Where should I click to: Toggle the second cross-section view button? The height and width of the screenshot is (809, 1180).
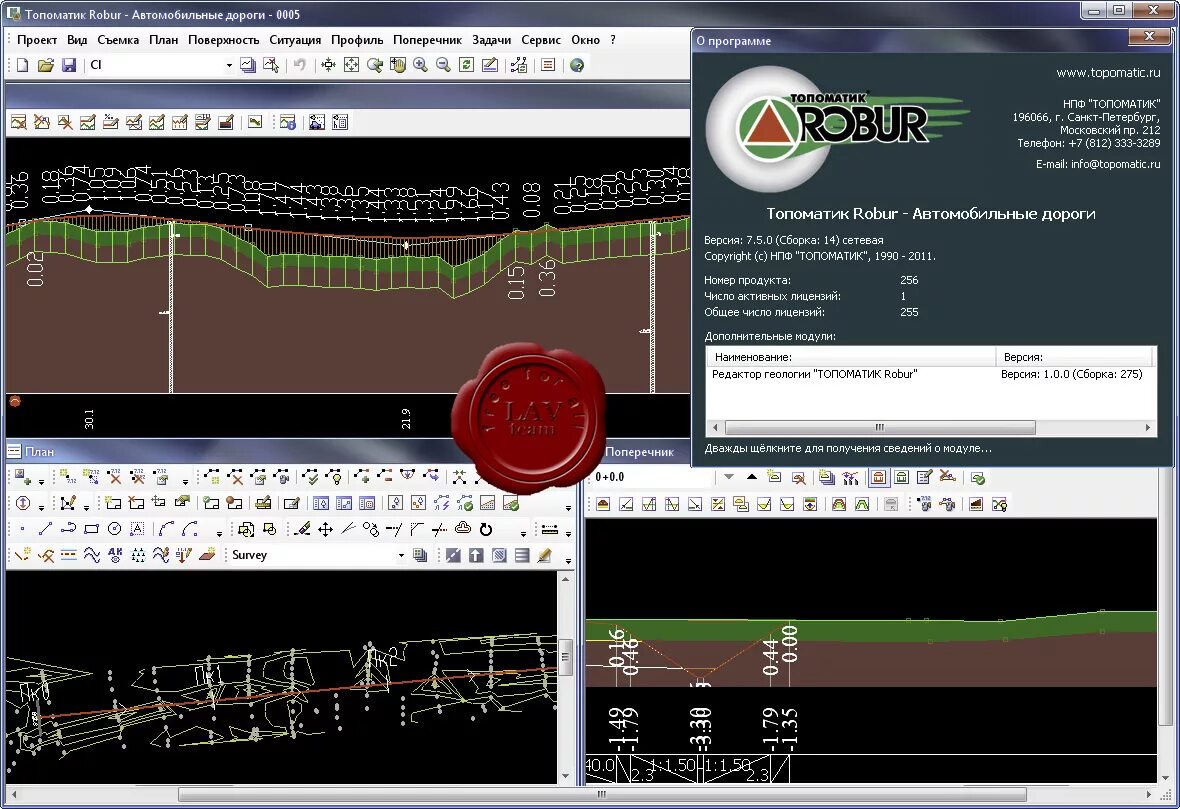[902, 477]
